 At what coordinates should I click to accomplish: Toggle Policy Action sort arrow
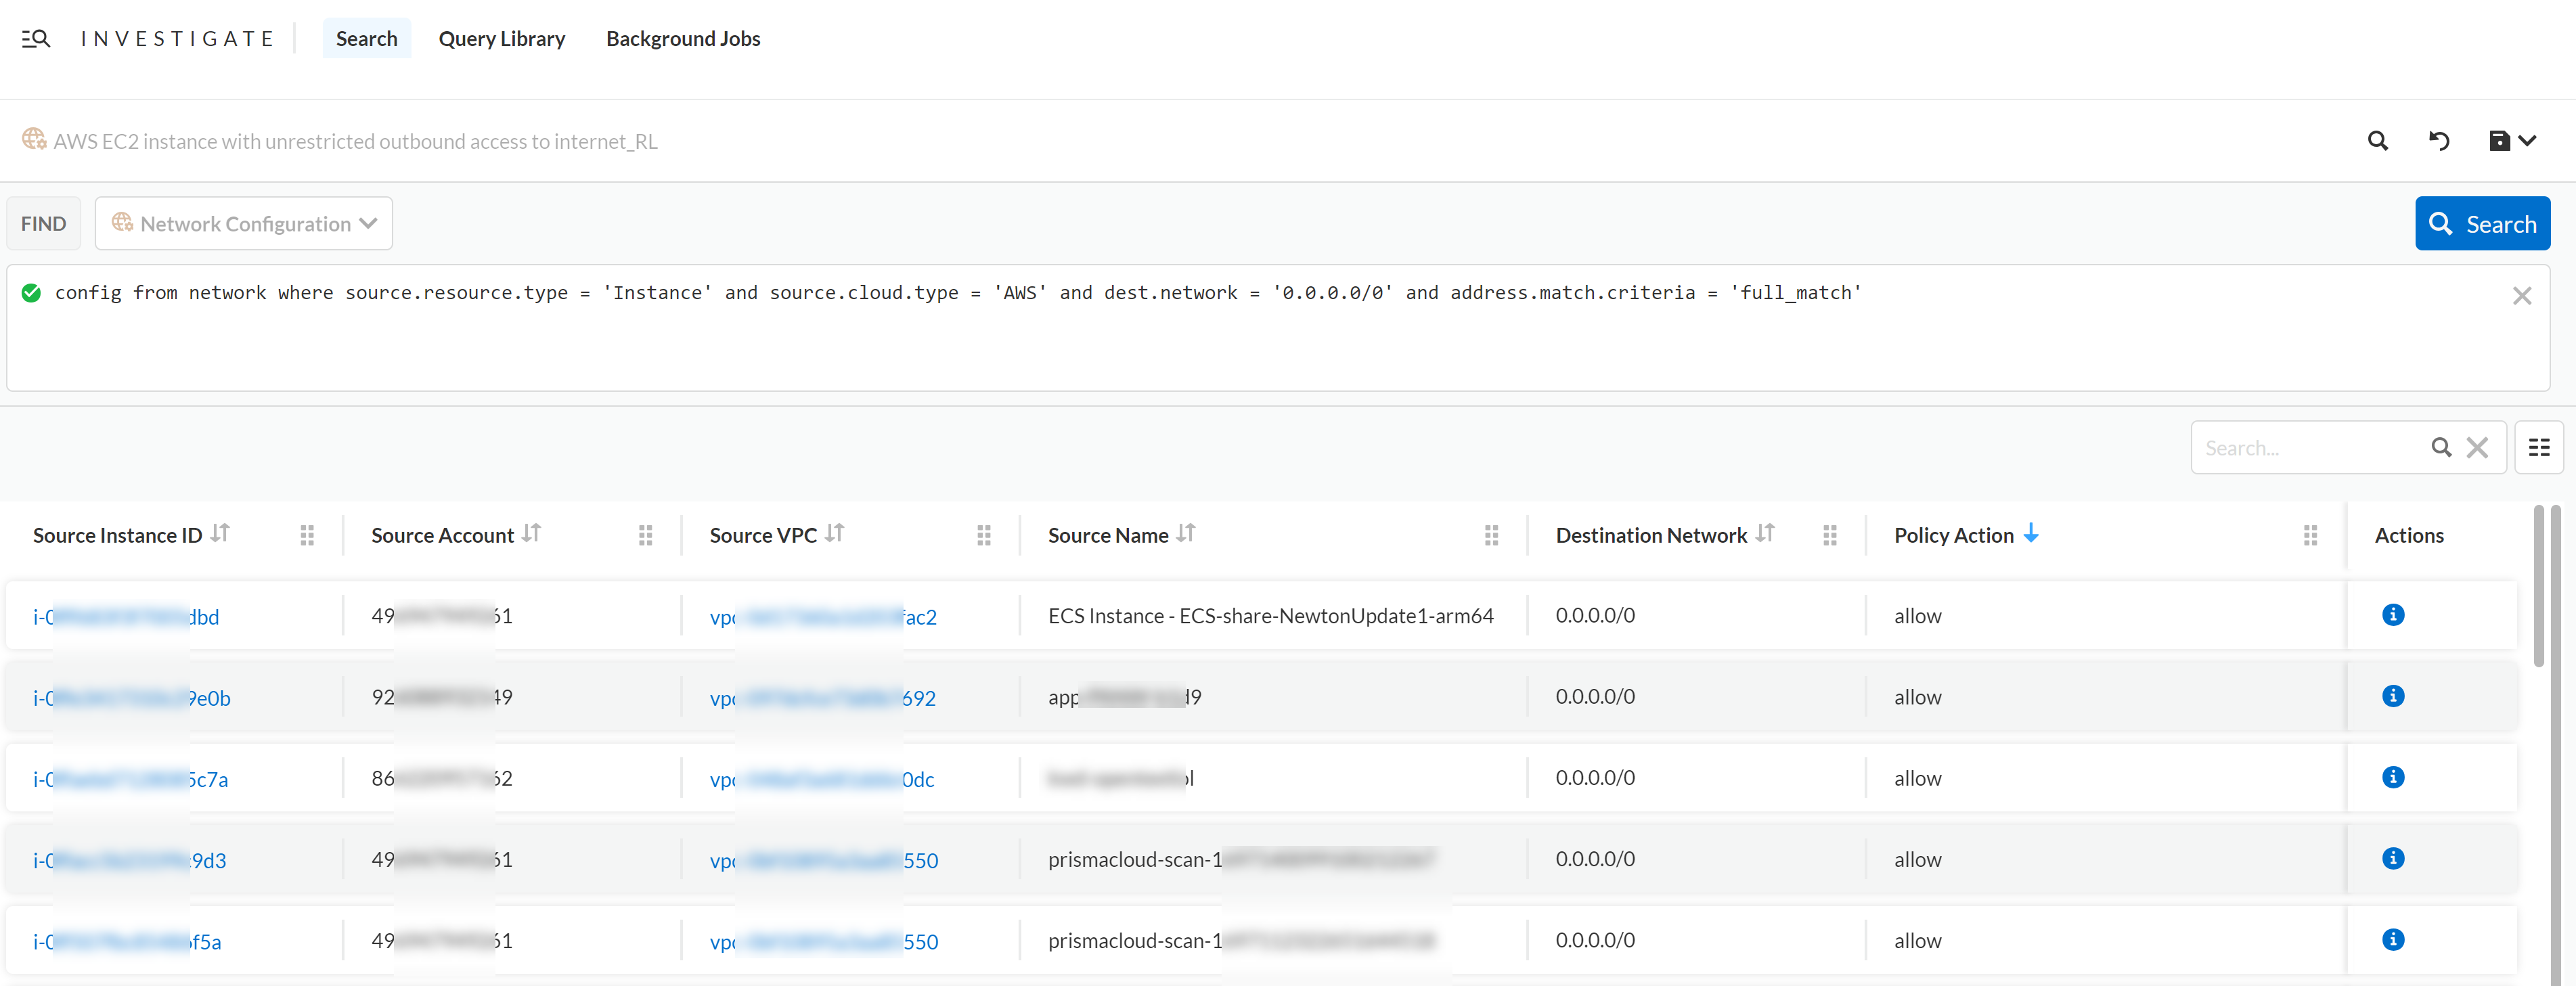click(x=2031, y=534)
